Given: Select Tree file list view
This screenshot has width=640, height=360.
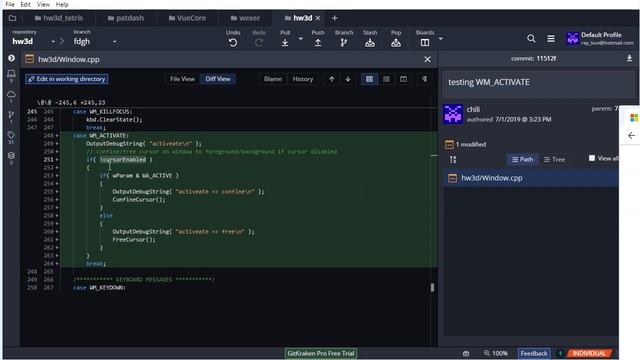Looking at the screenshot, I should 554,160.
